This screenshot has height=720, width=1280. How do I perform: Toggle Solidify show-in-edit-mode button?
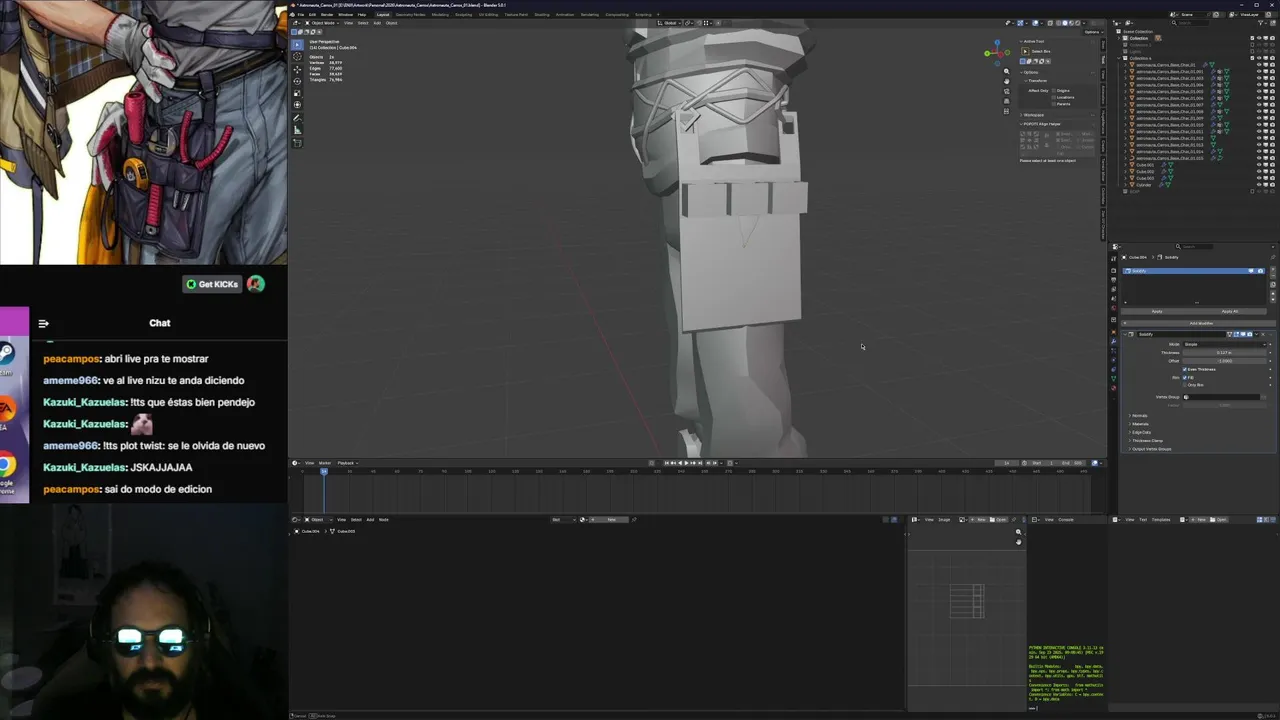[1236, 334]
